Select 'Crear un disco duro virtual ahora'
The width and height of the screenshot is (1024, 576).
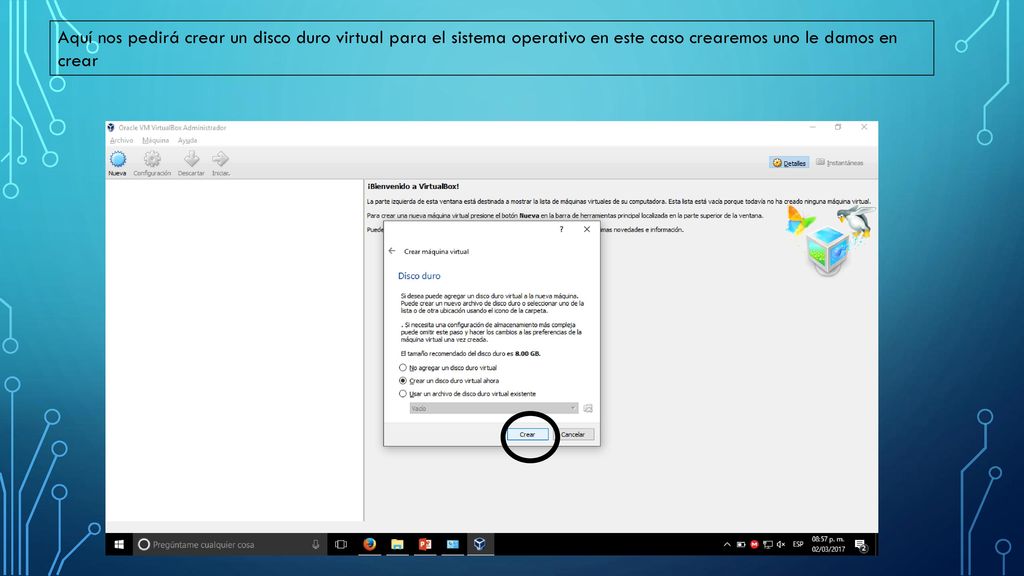pos(449,381)
